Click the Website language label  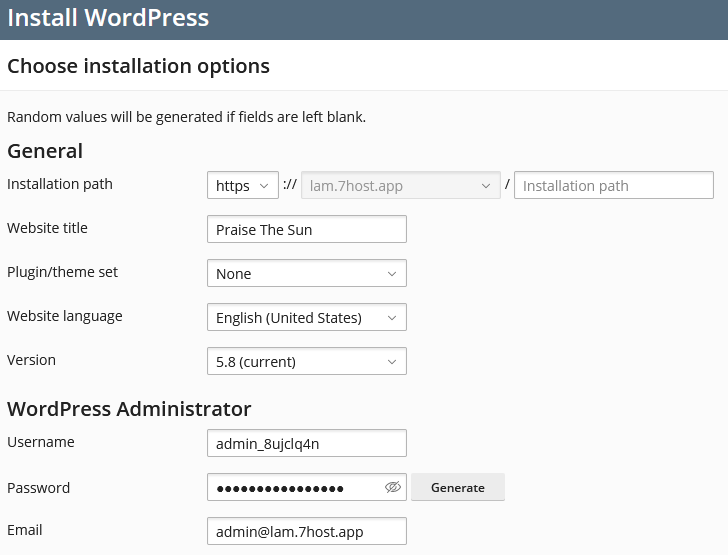[x=65, y=316]
